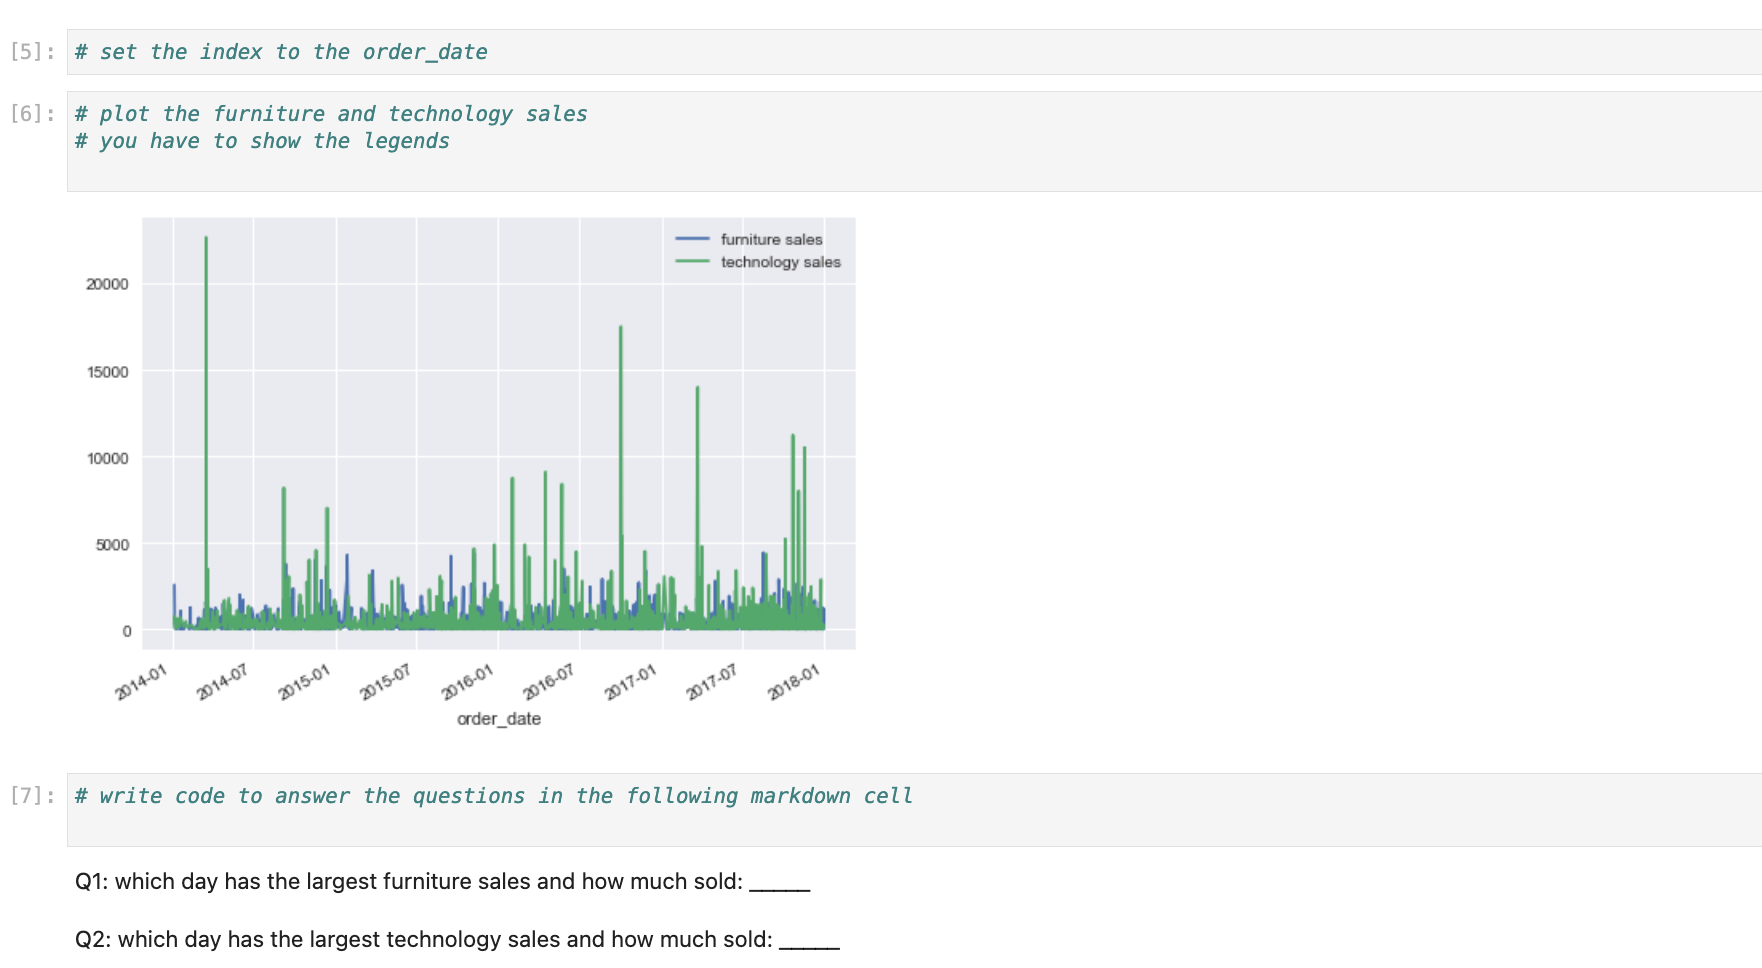
Task: Click the 20000 y-axis tick label
Action: point(106,284)
